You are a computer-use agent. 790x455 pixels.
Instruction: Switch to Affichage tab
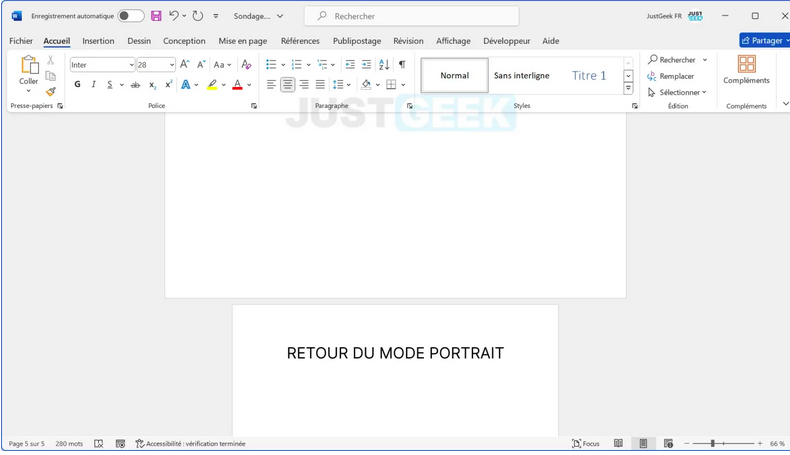coord(453,41)
